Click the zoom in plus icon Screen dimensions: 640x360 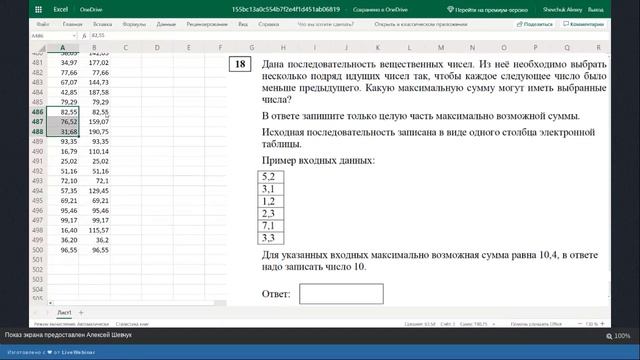tap(602, 324)
